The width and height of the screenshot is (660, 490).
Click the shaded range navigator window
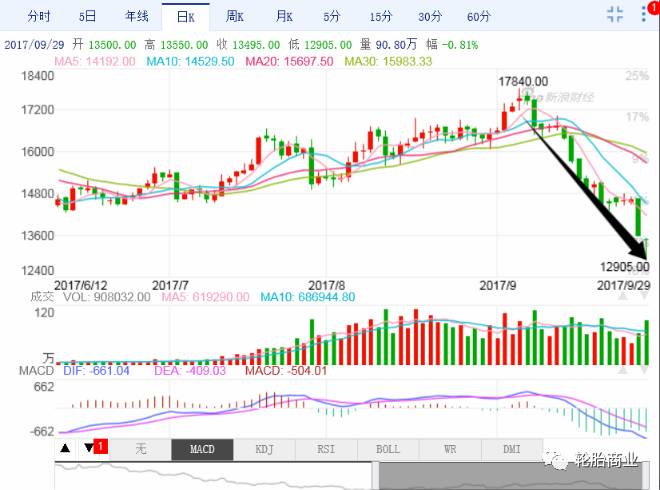511,476
